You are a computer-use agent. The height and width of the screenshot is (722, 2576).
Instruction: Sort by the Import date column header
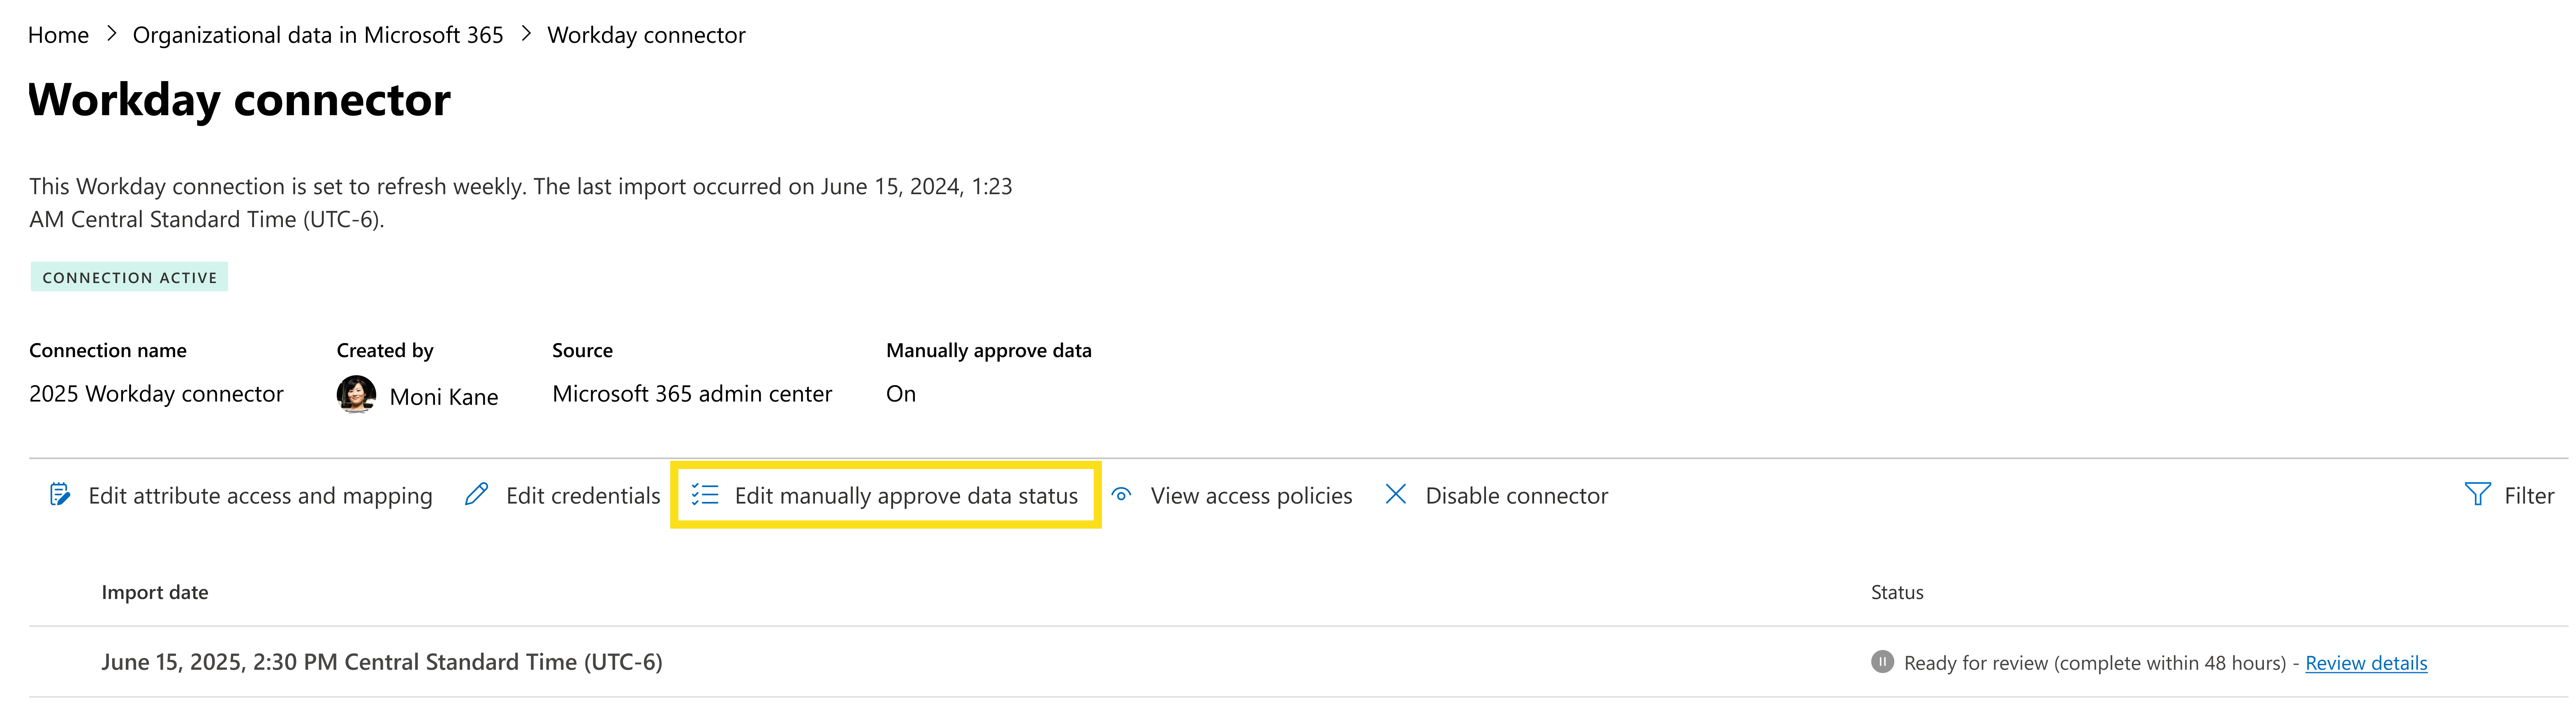pos(155,591)
